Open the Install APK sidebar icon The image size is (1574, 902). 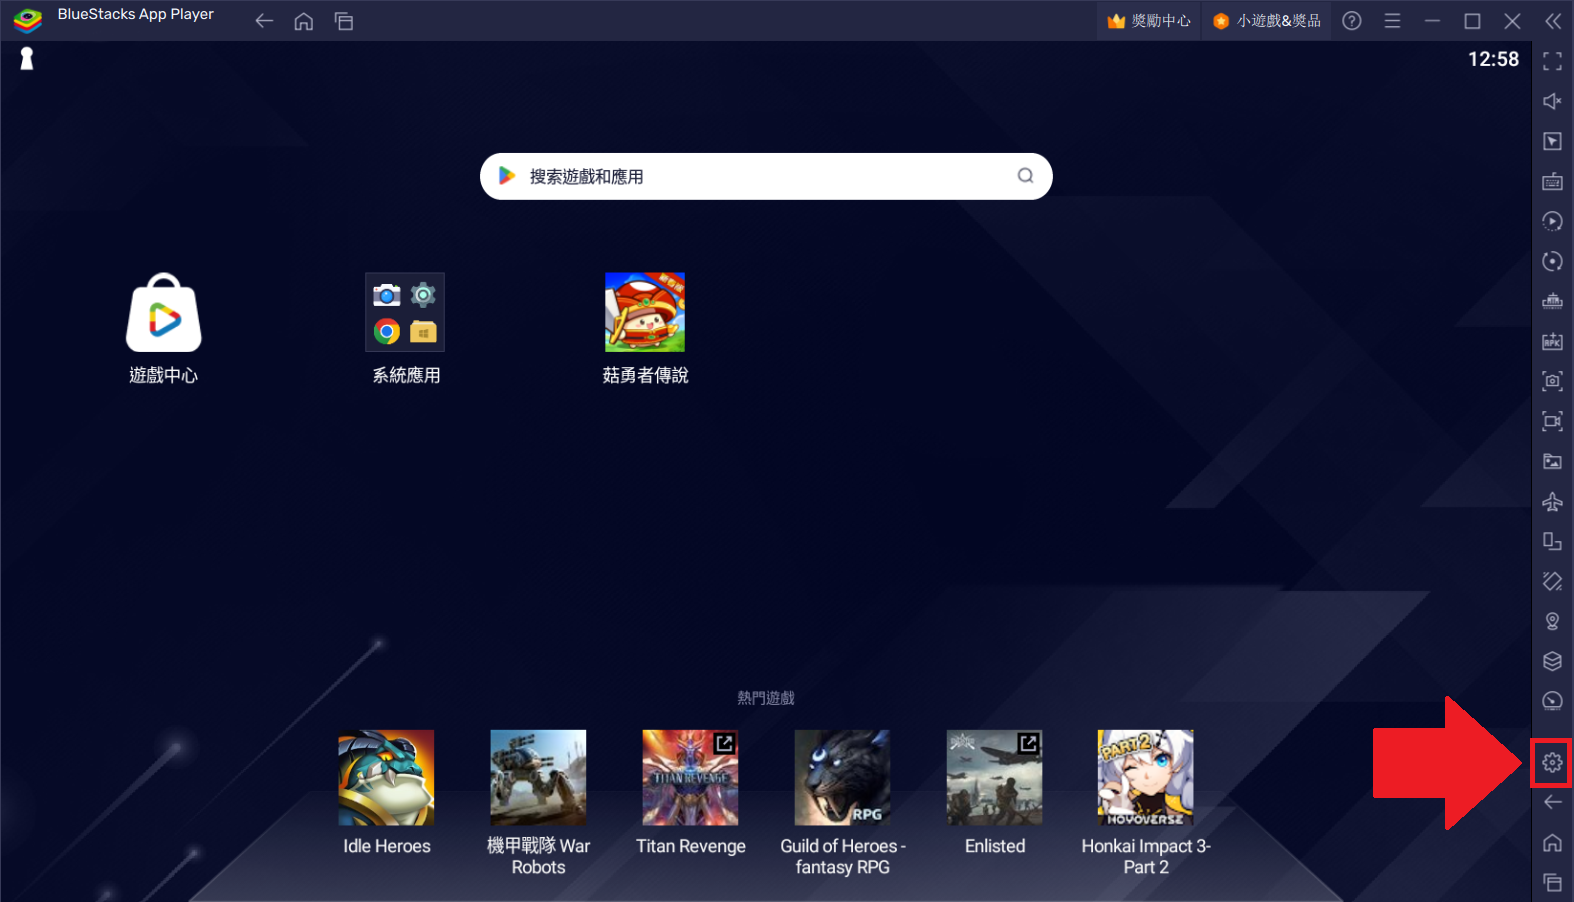coord(1552,342)
